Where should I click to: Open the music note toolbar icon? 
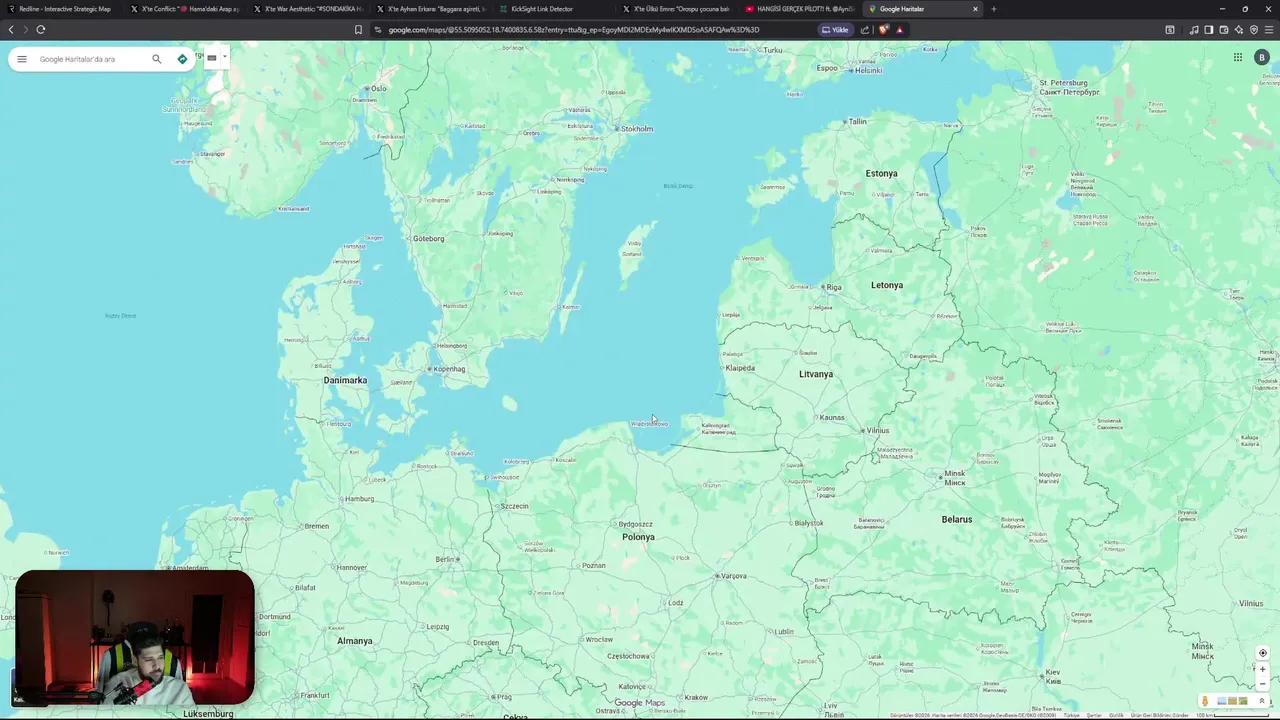[1194, 29]
